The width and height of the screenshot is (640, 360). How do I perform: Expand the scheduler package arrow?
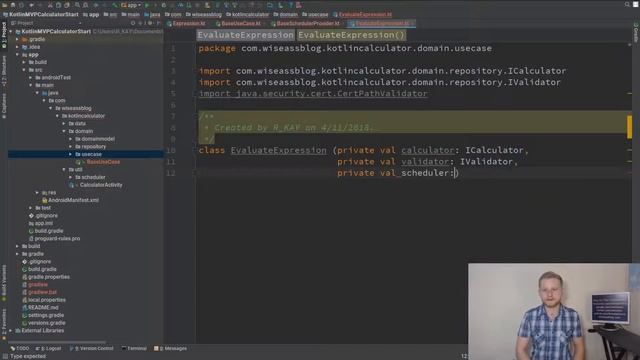pos(71,177)
